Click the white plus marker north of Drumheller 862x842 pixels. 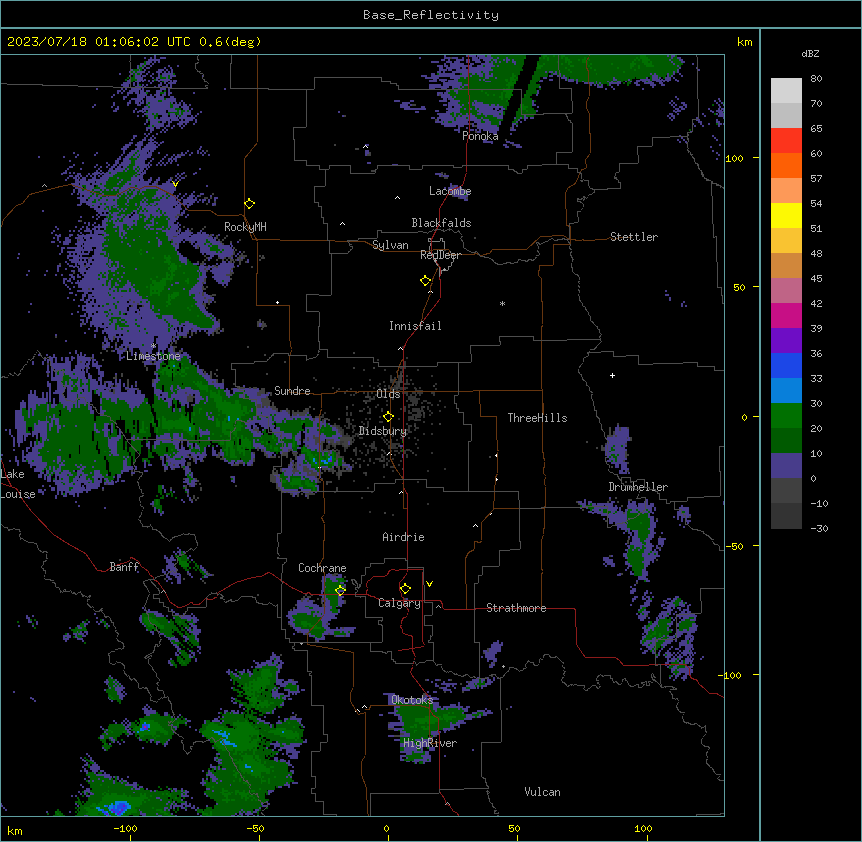[x=612, y=375]
